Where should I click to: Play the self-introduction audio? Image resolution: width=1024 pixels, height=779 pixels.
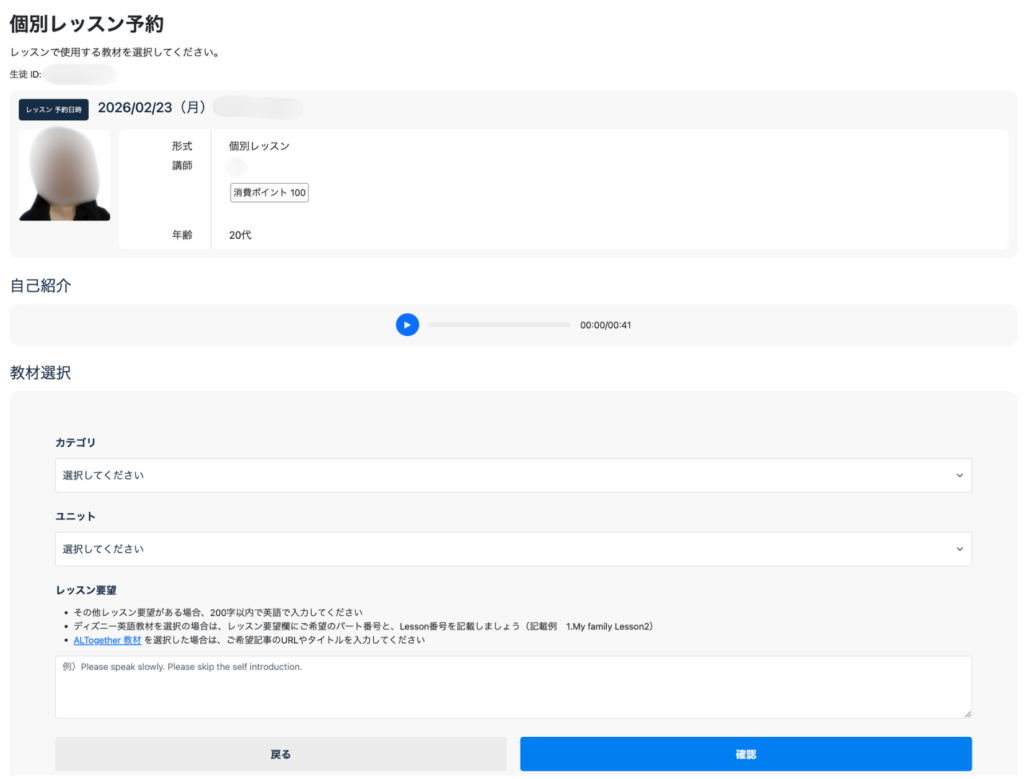(x=407, y=325)
